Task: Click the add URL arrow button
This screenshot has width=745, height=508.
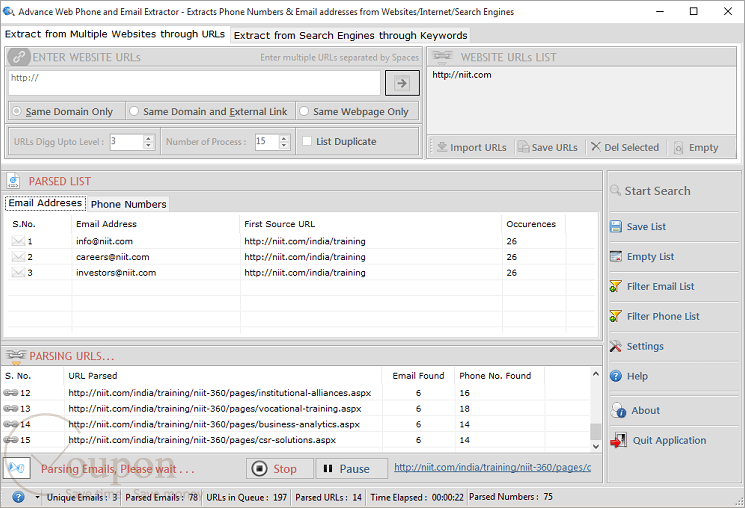Action: click(x=402, y=83)
